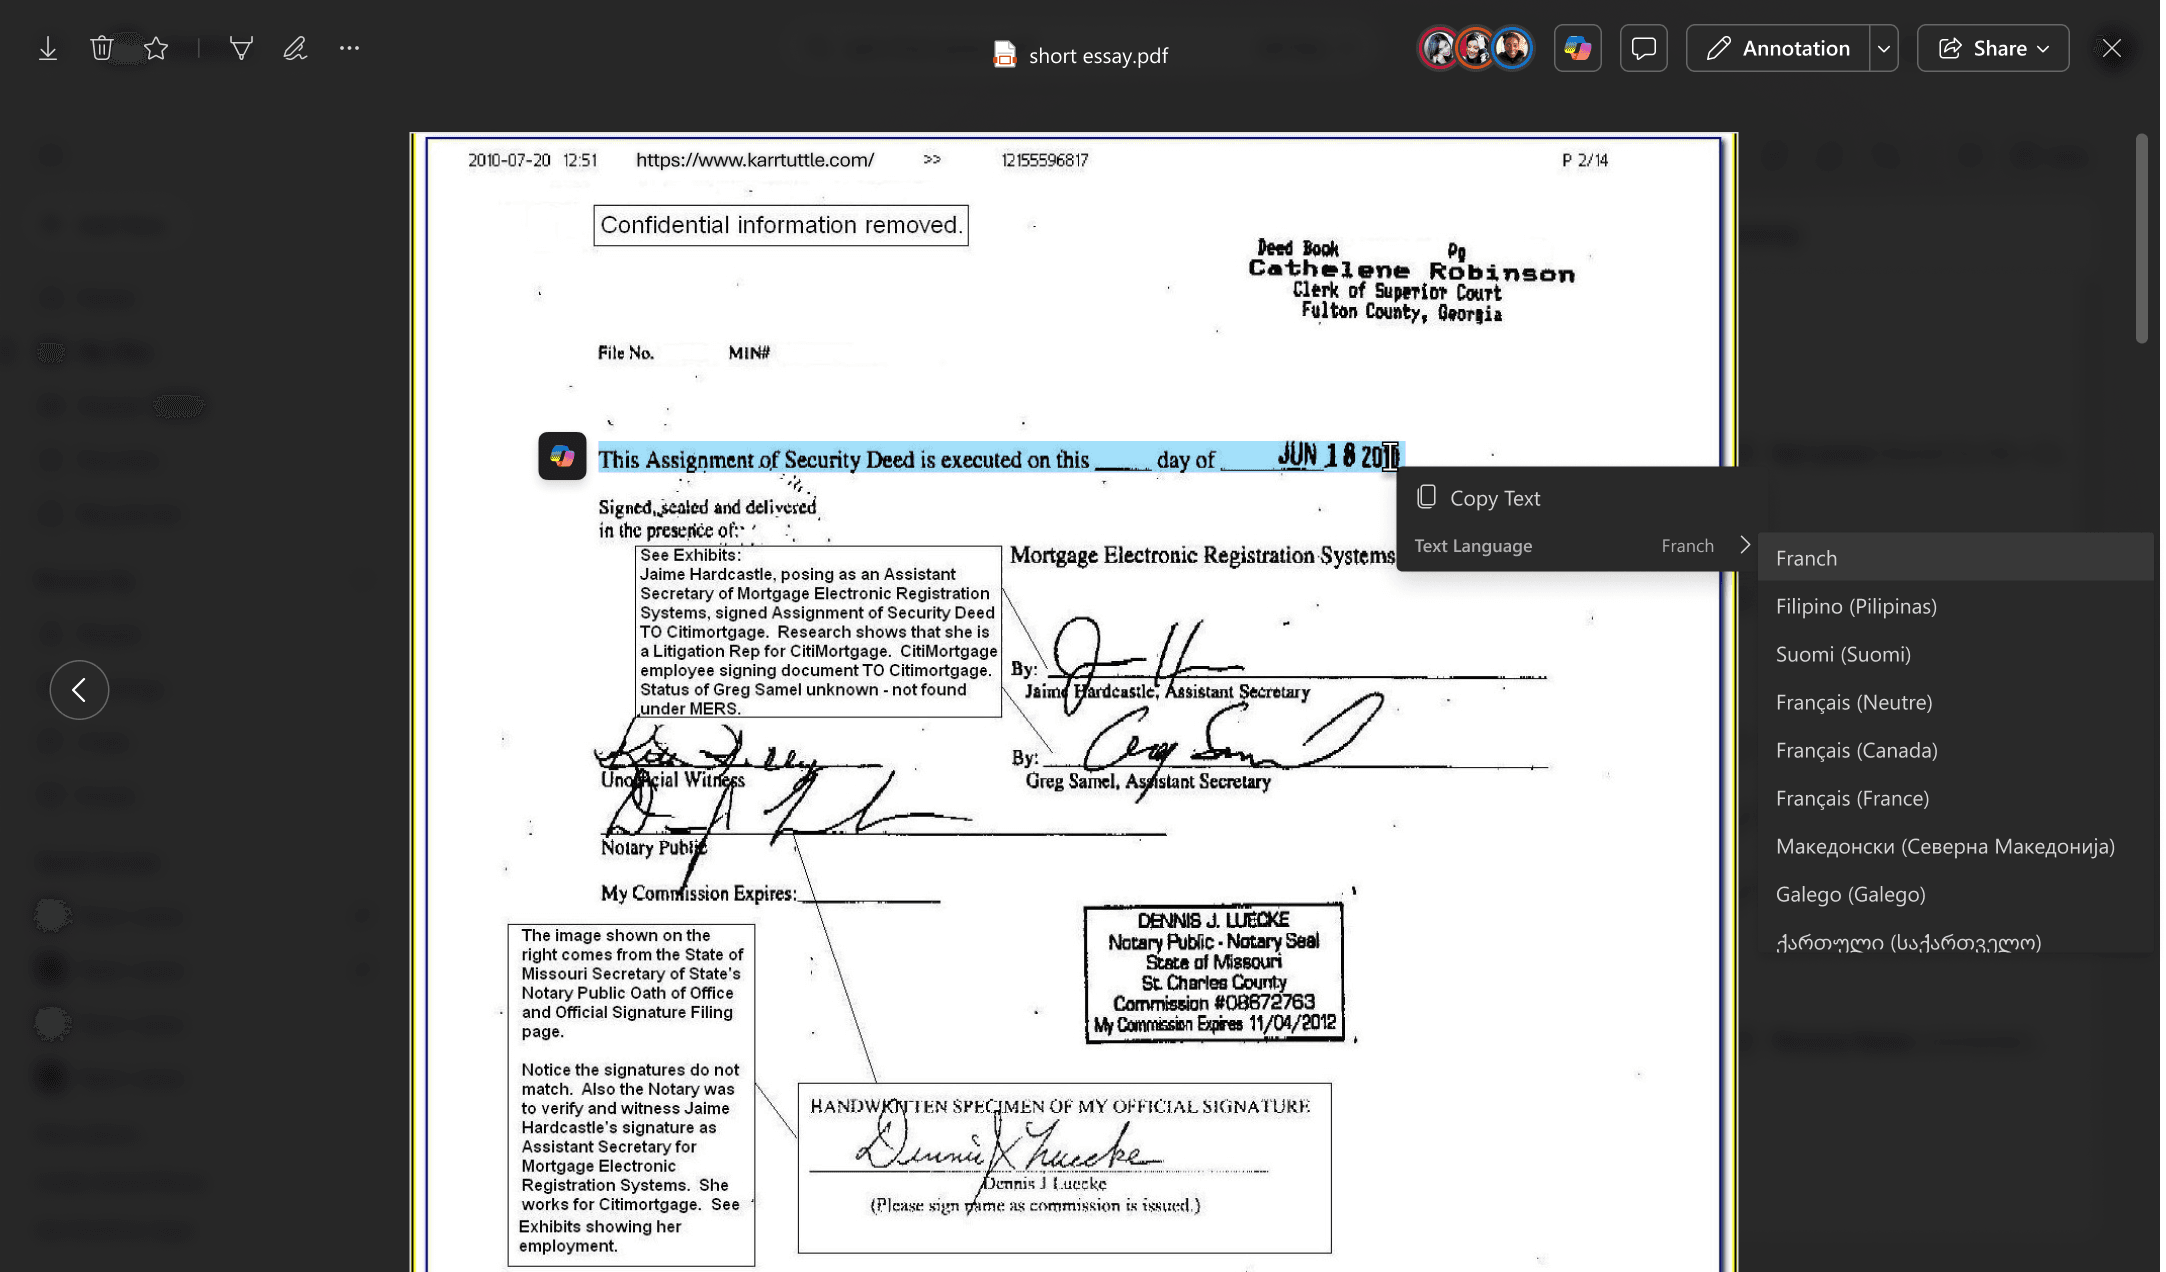Click the fax number 12155596817
This screenshot has height=1272, width=2166.
coord(1045,160)
